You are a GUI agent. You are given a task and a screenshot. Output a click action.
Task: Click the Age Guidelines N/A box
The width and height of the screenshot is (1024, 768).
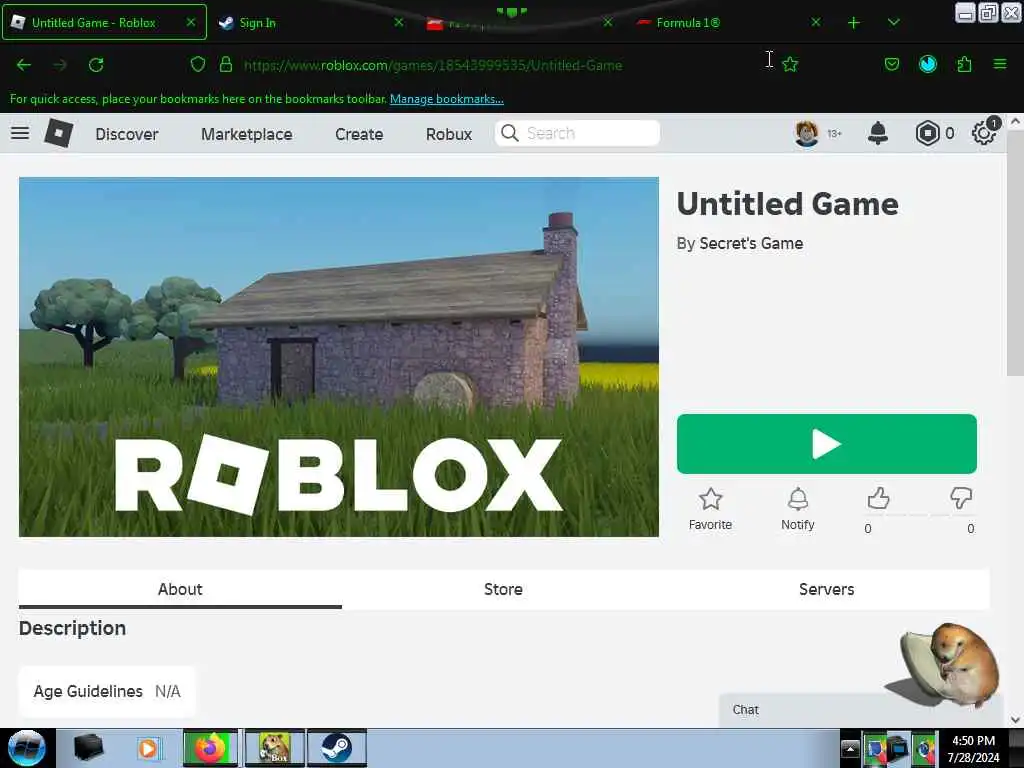point(107,691)
